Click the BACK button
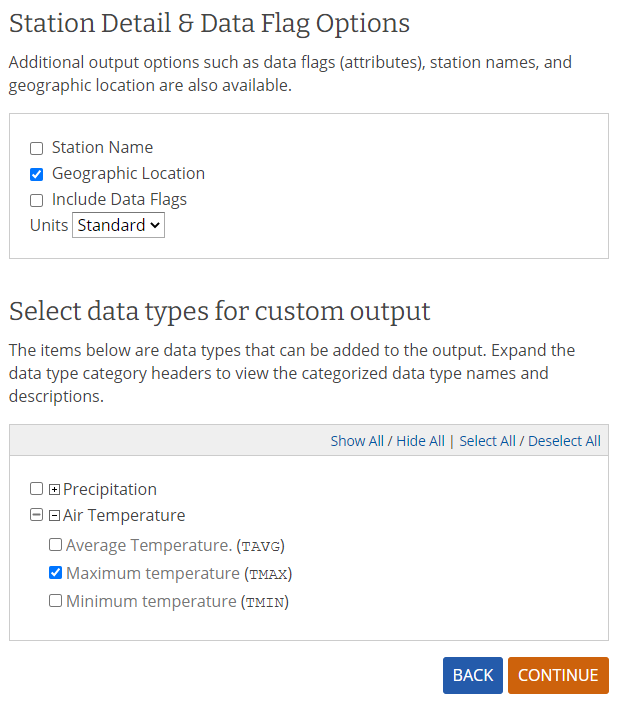This screenshot has width=620, height=701. point(472,675)
